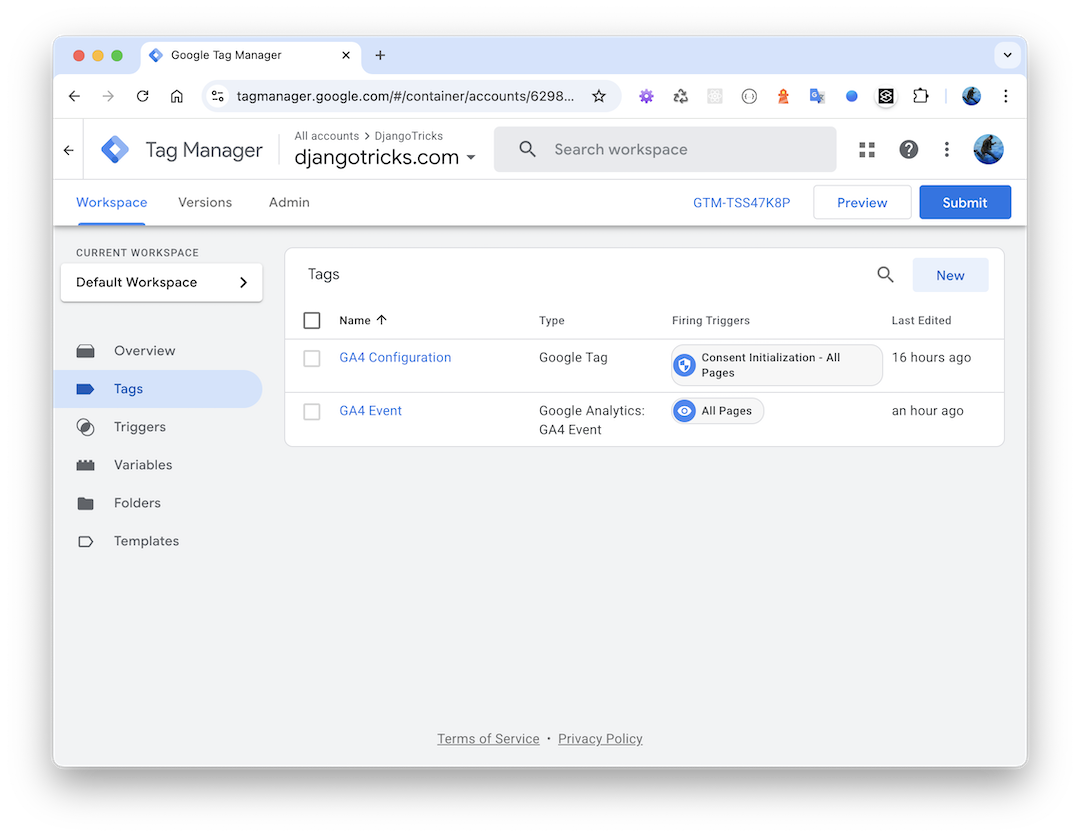Image resolution: width=1080 pixels, height=837 pixels.
Task: Open Triggers in the sidebar
Action: coord(158,427)
